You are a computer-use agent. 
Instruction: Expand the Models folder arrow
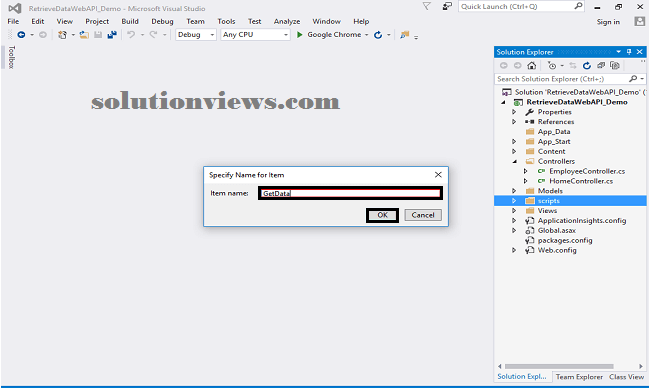click(x=514, y=191)
